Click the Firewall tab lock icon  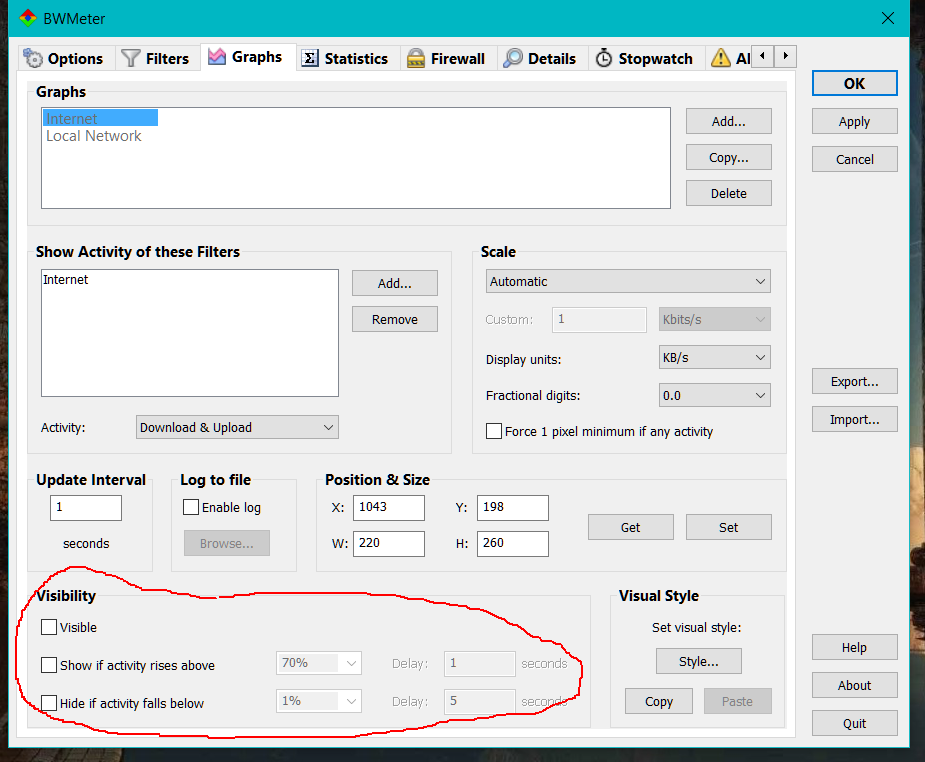click(416, 58)
